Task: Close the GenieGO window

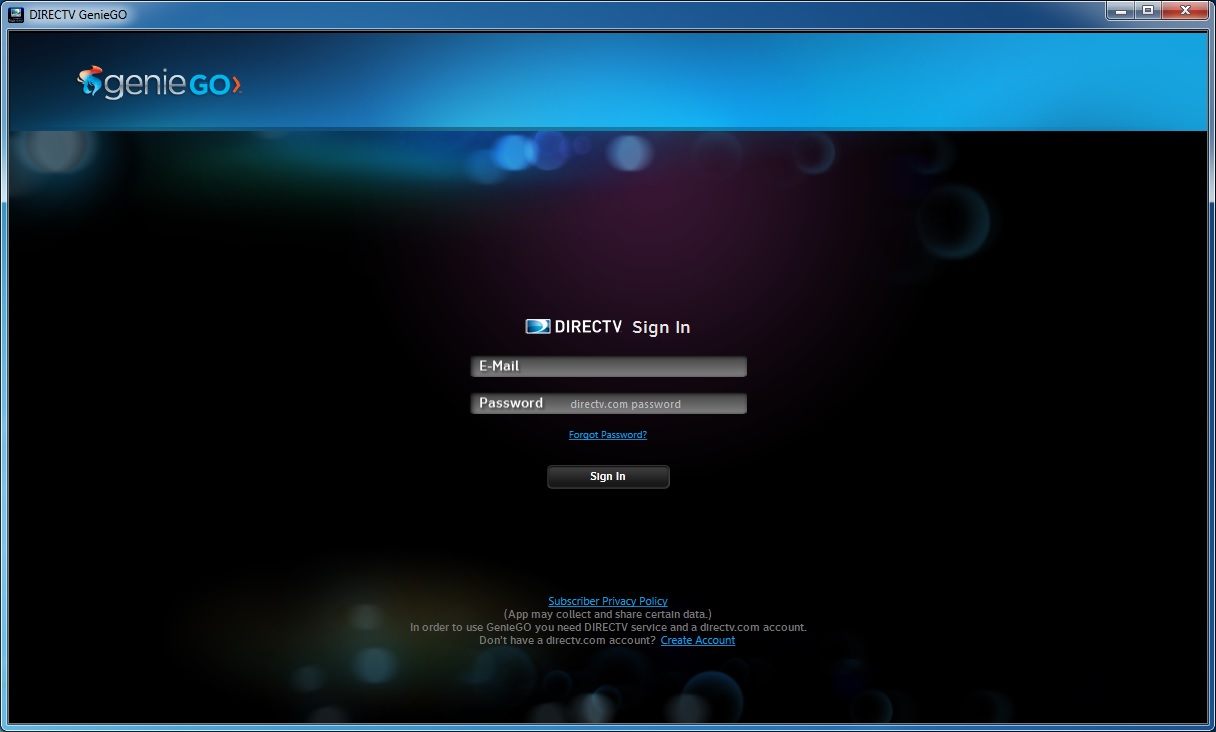Action: tap(1184, 11)
